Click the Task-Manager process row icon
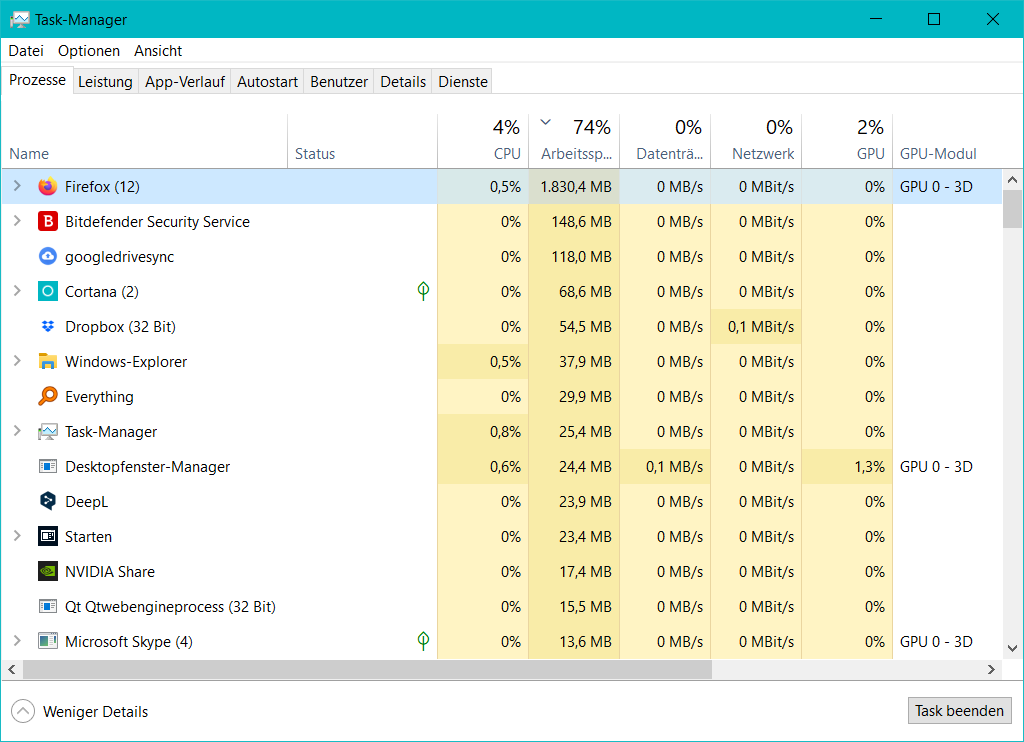Screen dimensions: 1024x742 pyautogui.click(x=48, y=432)
